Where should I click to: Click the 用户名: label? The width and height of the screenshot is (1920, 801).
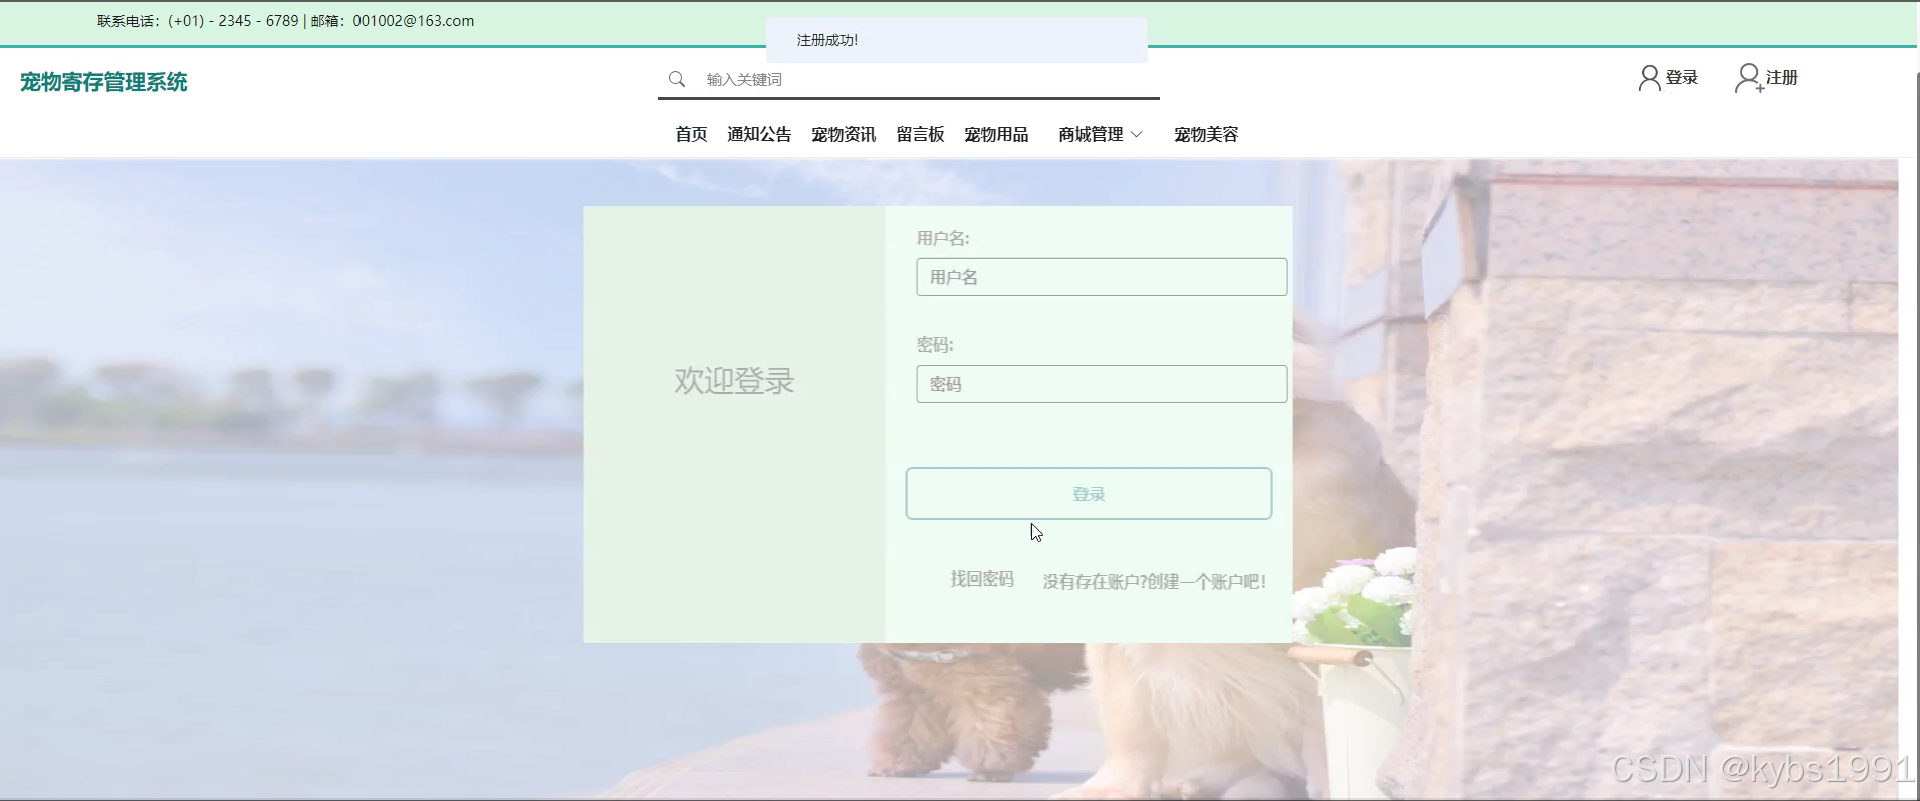[943, 238]
